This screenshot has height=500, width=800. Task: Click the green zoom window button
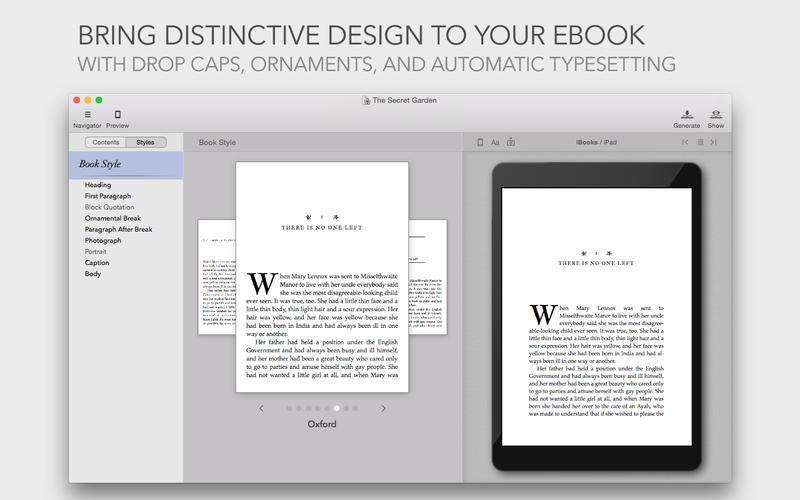click(99, 100)
